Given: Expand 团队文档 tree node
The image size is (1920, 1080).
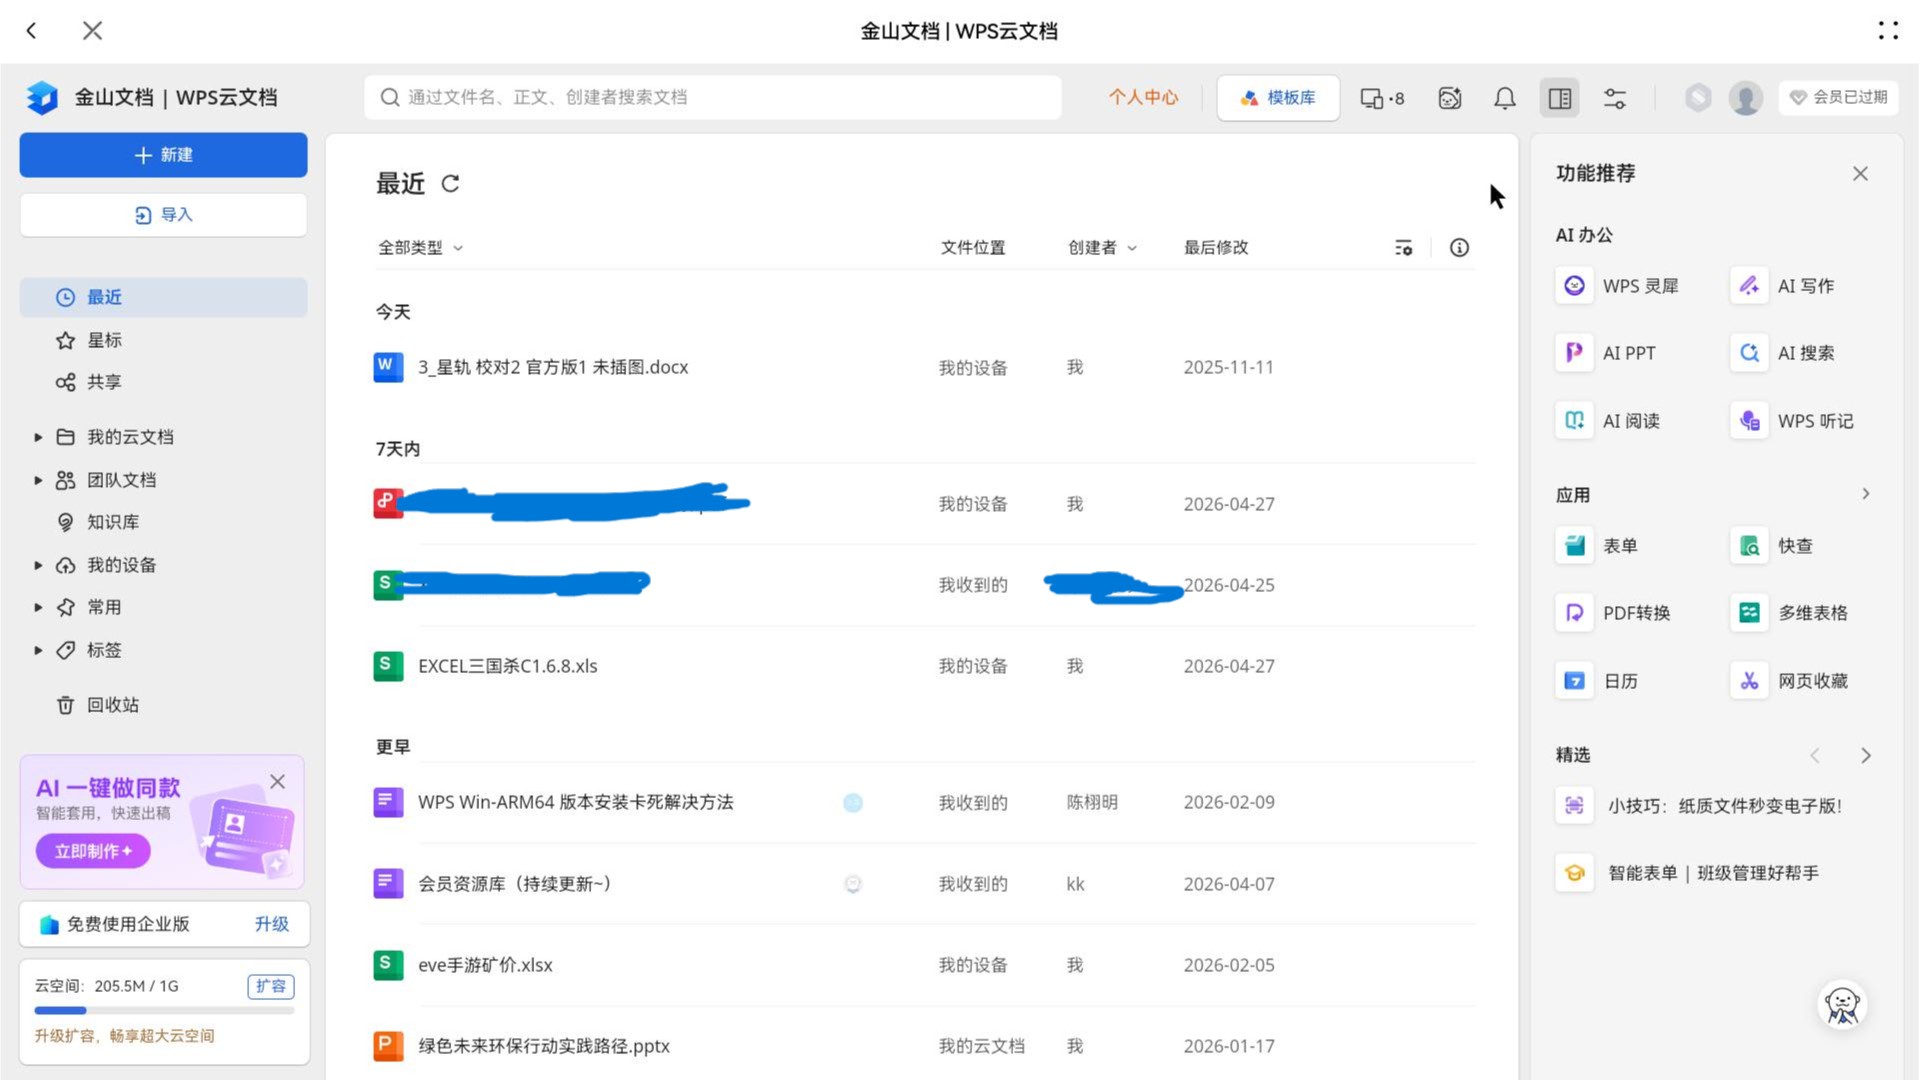Looking at the screenshot, I should point(38,481).
